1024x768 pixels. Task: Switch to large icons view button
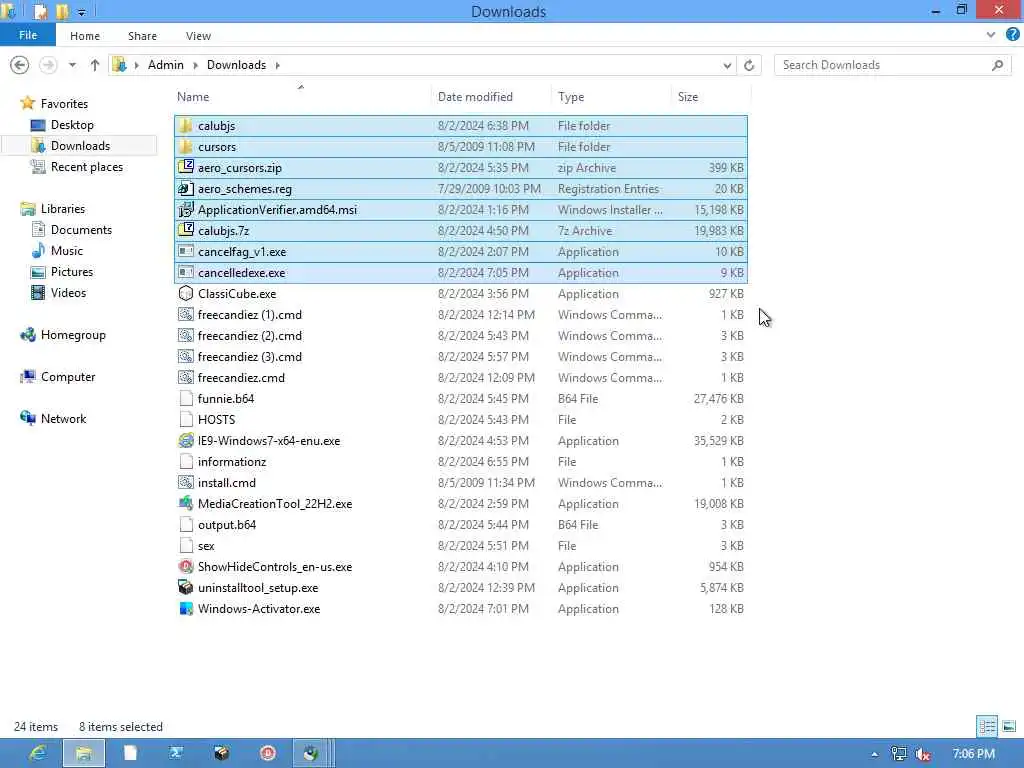[x=1009, y=726]
